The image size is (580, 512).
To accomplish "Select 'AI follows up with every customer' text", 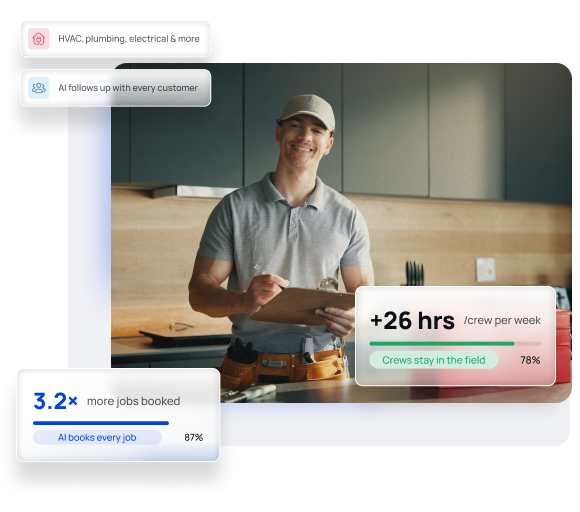I will [x=128, y=88].
